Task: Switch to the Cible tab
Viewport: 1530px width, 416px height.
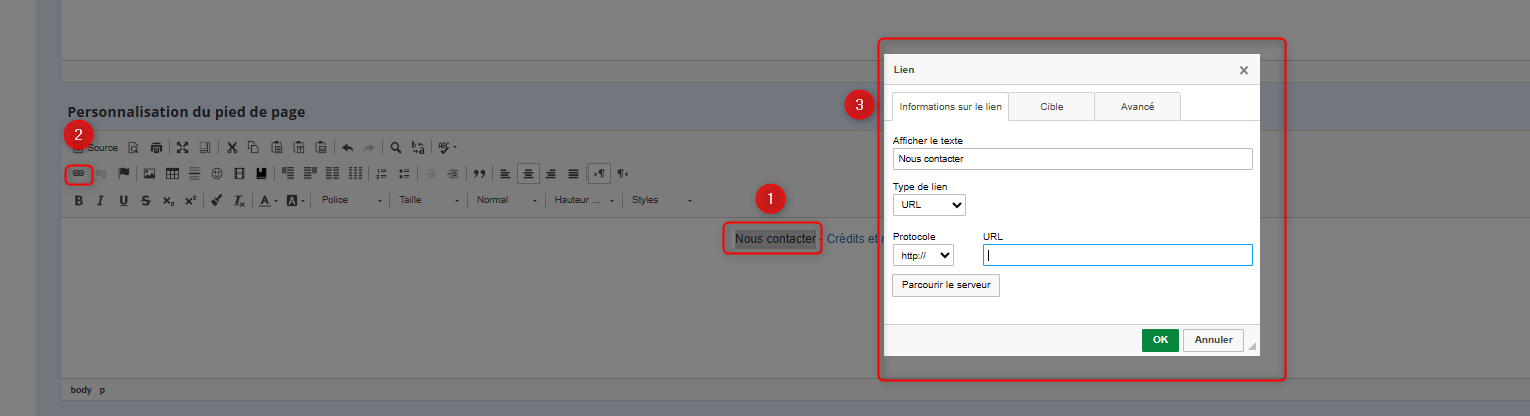Action: [1051, 107]
